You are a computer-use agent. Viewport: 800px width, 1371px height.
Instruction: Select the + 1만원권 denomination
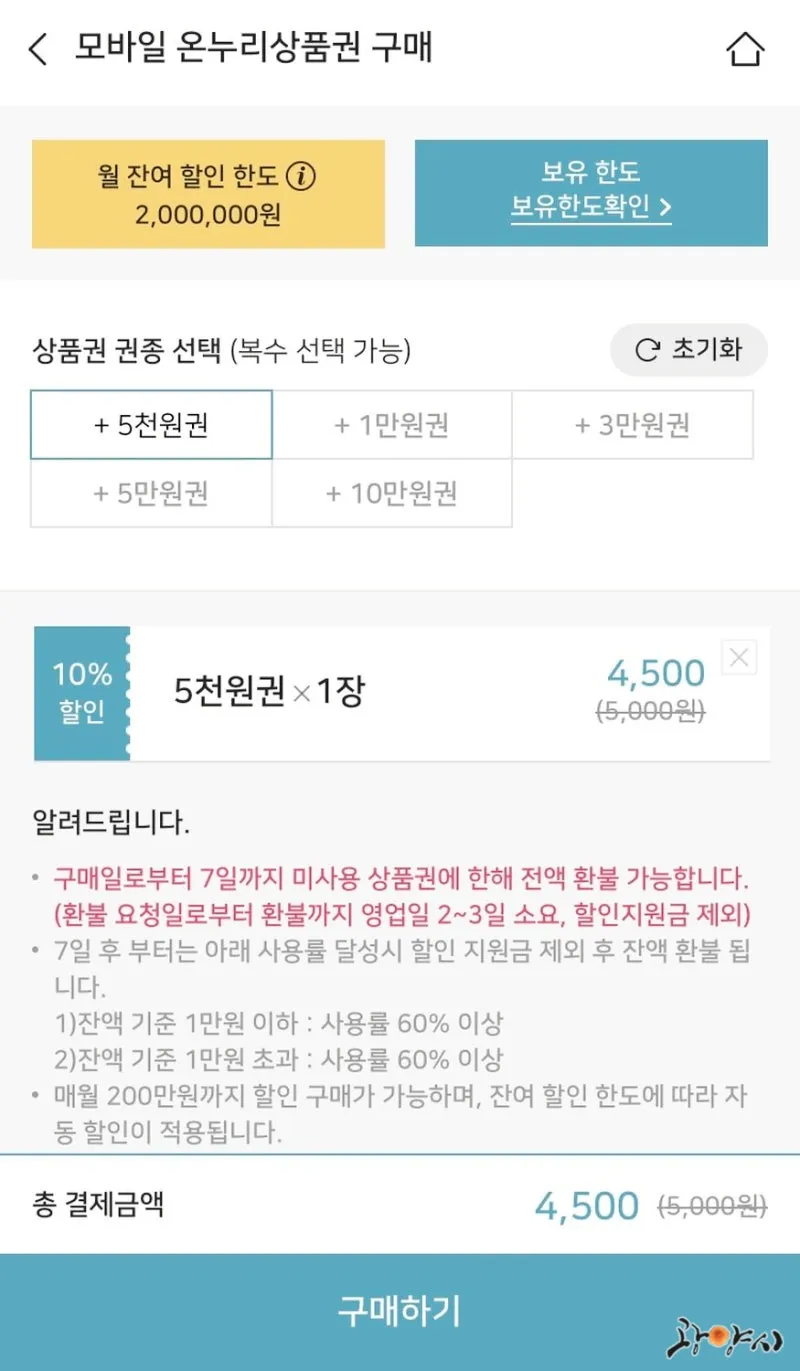tap(392, 425)
